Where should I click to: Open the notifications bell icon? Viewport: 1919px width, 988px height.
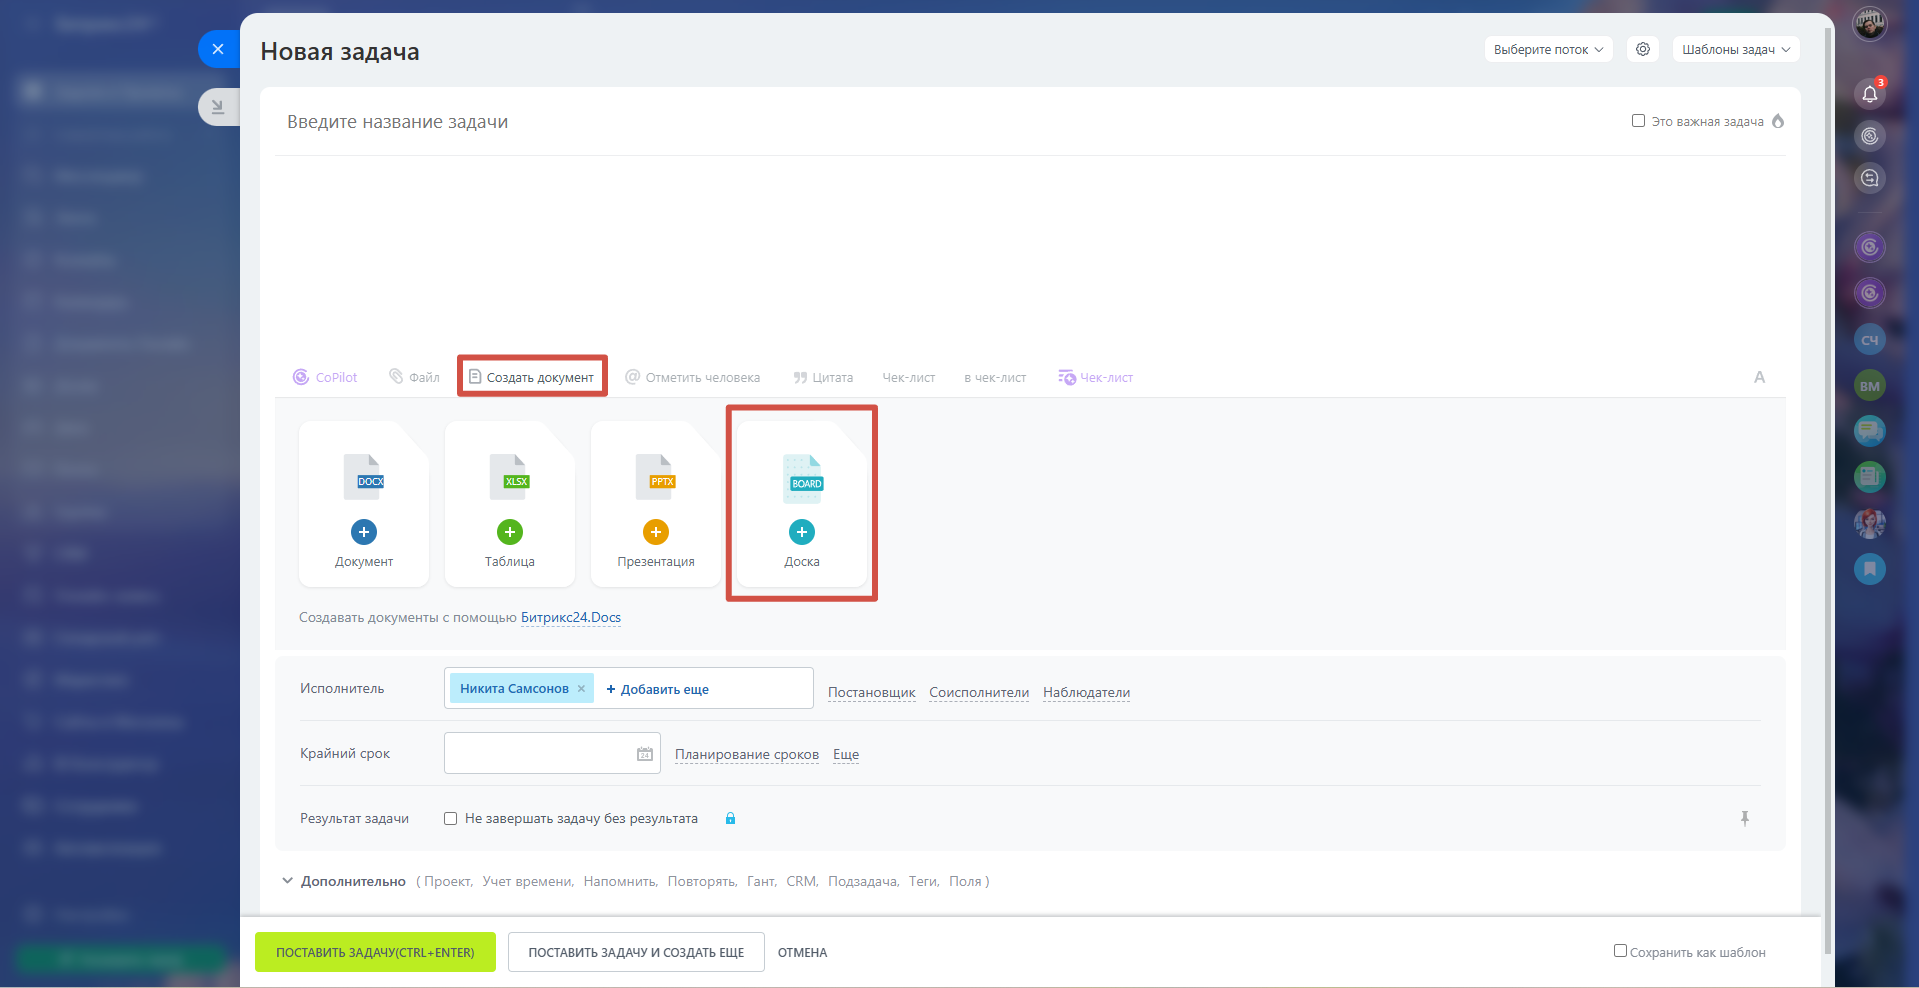pyautogui.click(x=1869, y=94)
